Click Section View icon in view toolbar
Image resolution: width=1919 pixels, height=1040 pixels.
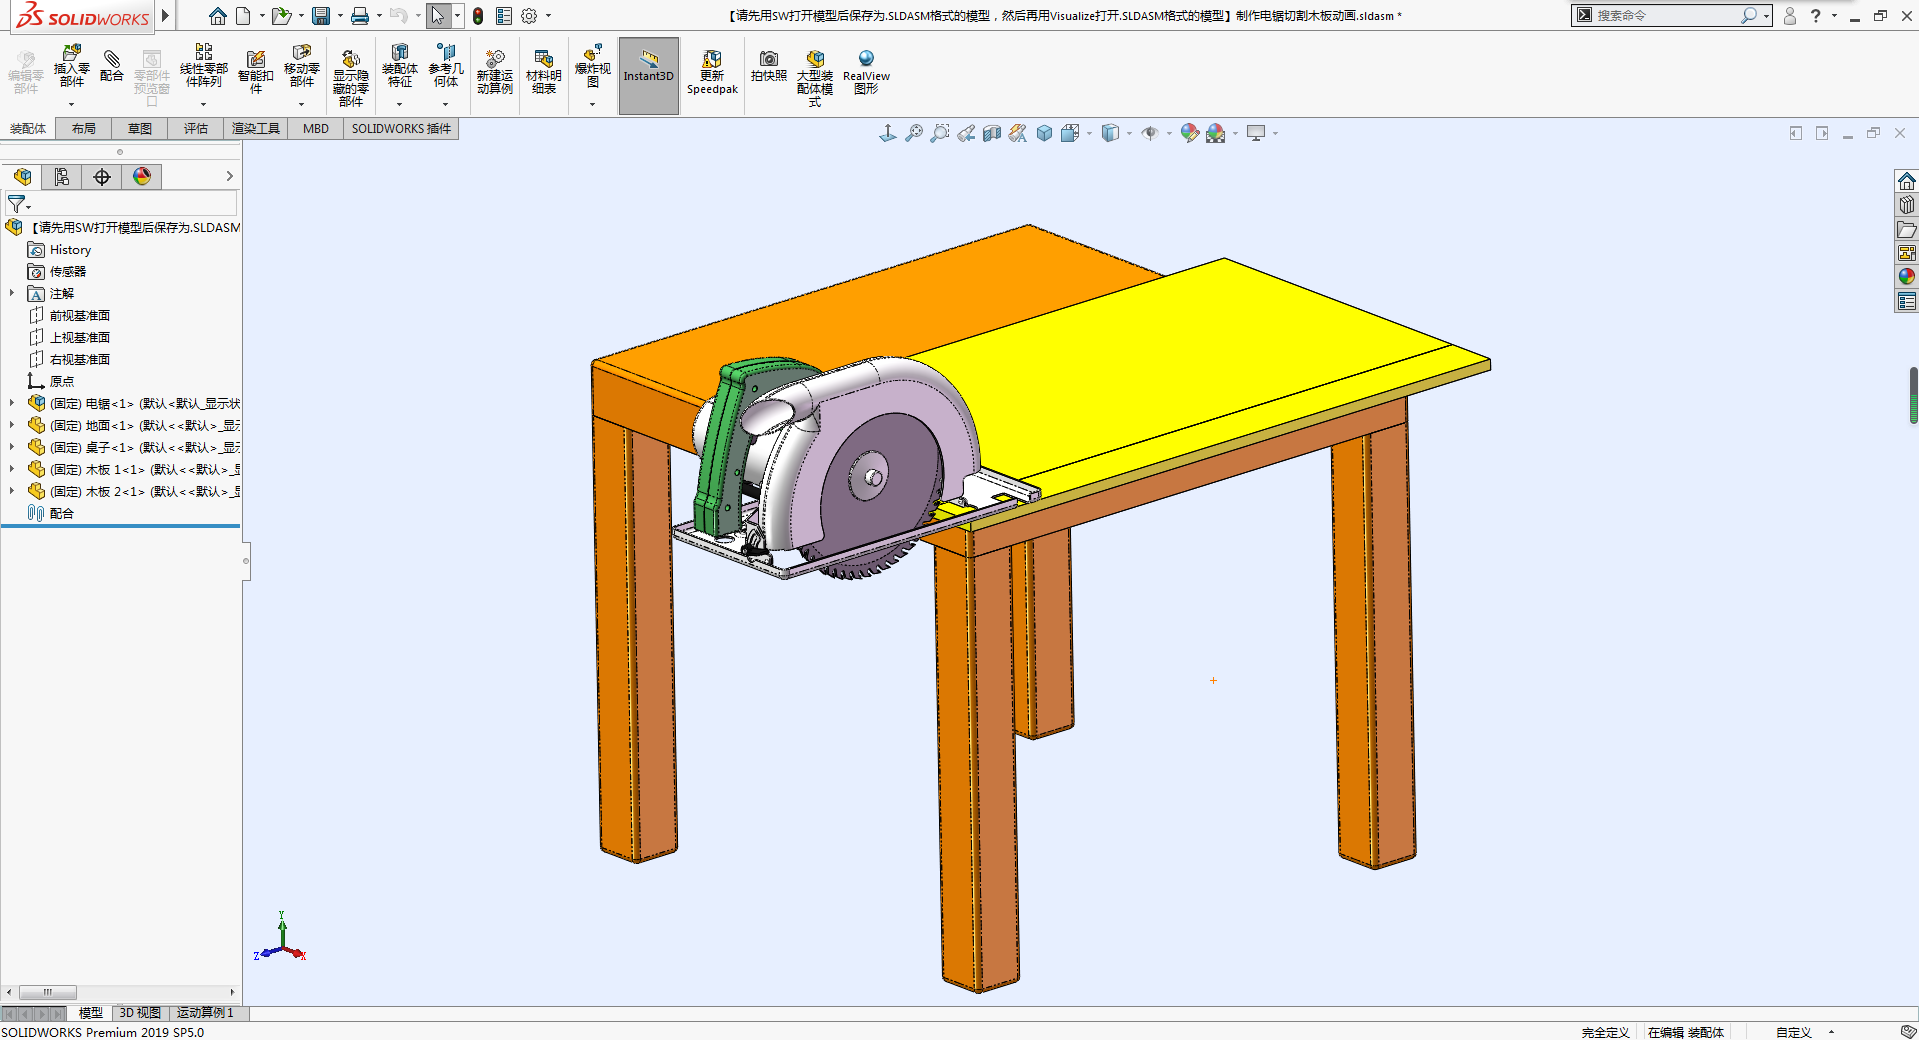coord(992,133)
